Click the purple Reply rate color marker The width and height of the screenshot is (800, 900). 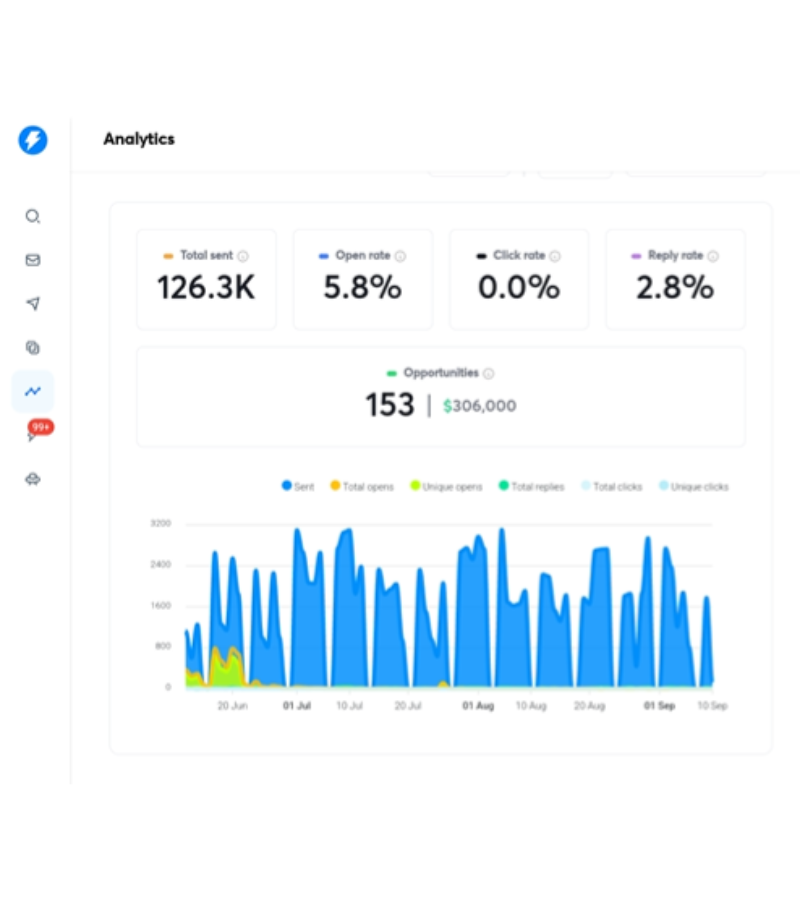click(x=636, y=256)
